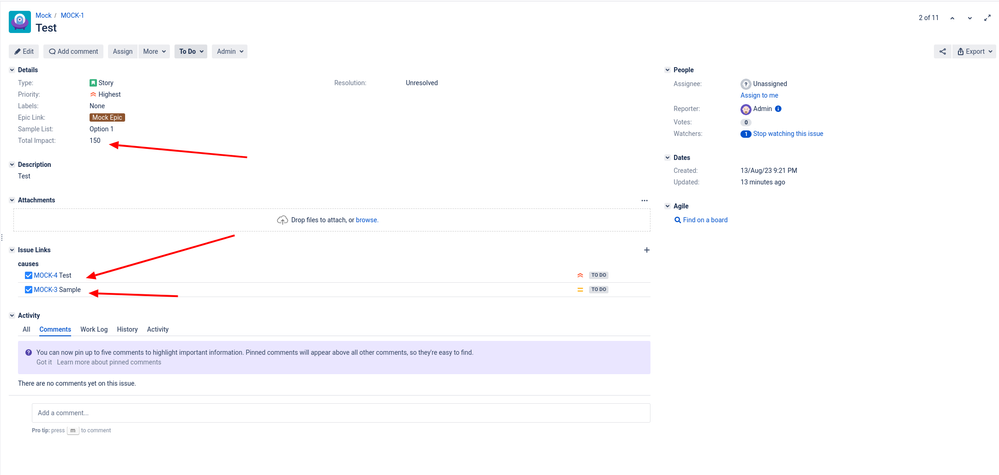The width and height of the screenshot is (999, 475).
Task: Click the Unassigned avatar icon
Action: 745,83
